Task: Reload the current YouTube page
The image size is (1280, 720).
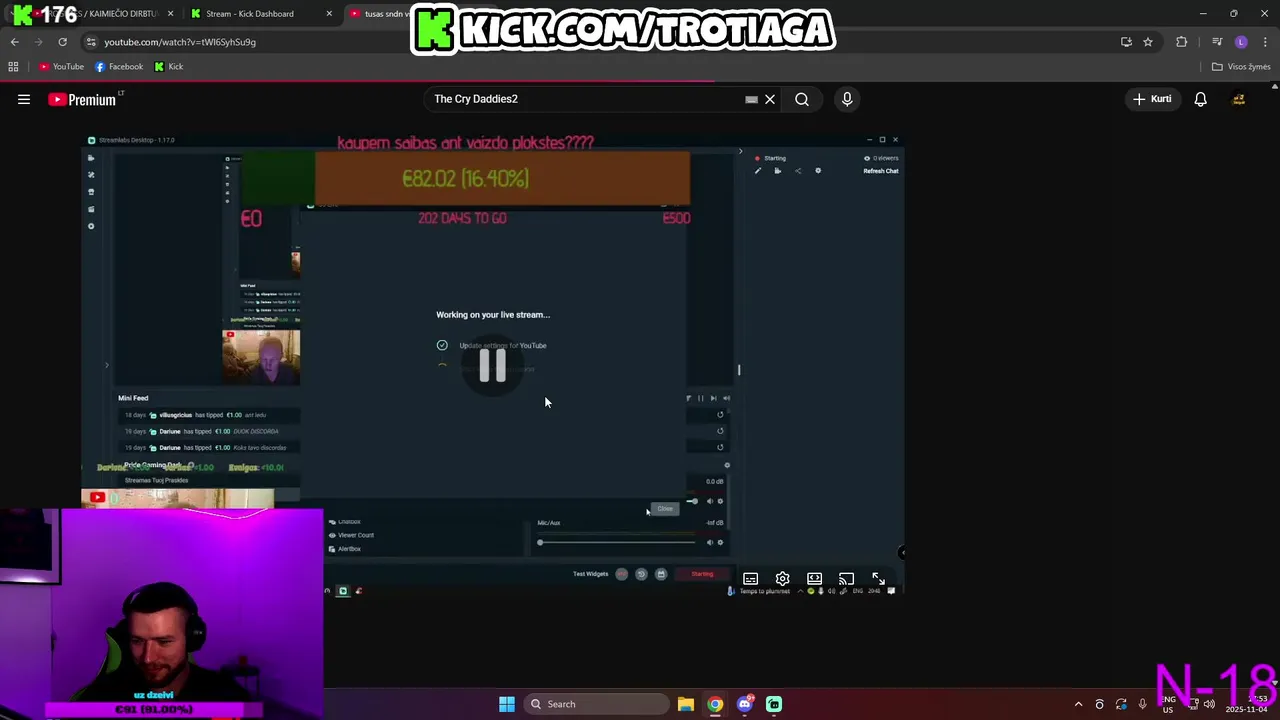Action: click(x=62, y=42)
